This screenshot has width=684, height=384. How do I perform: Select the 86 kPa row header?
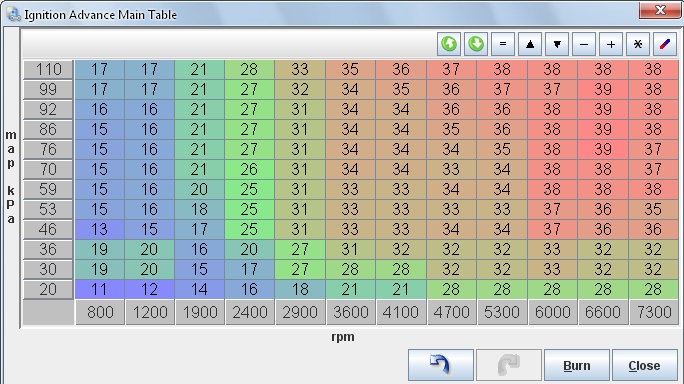tap(48, 130)
